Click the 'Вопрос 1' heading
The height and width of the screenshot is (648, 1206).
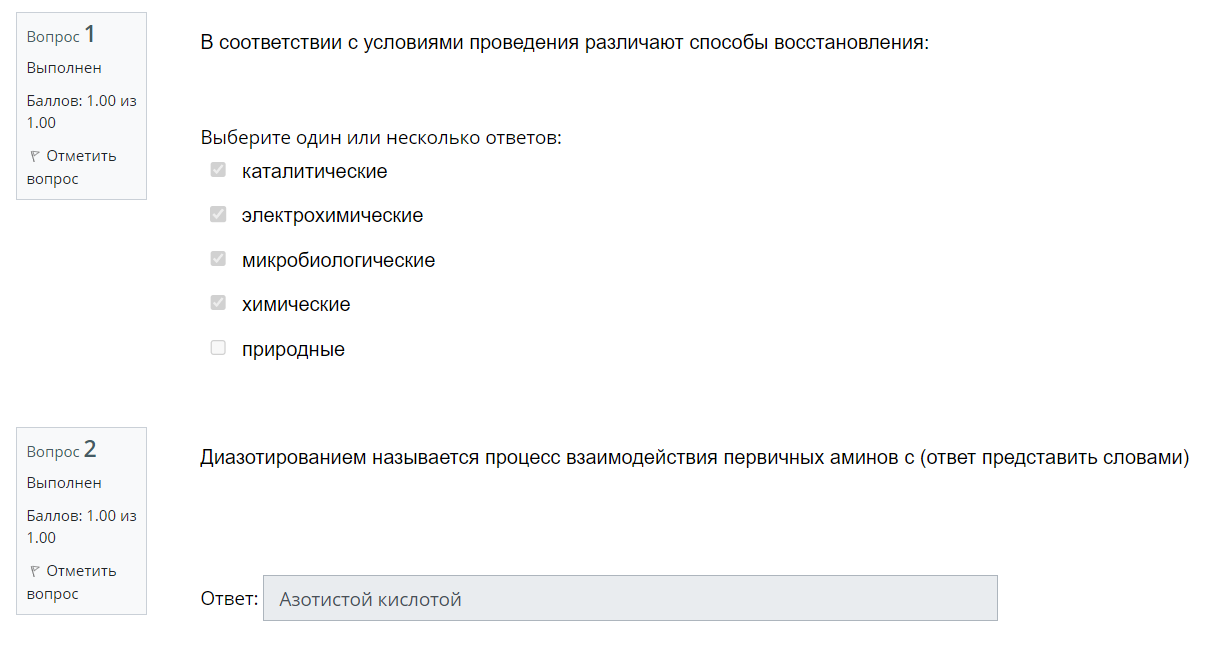click(61, 35)
